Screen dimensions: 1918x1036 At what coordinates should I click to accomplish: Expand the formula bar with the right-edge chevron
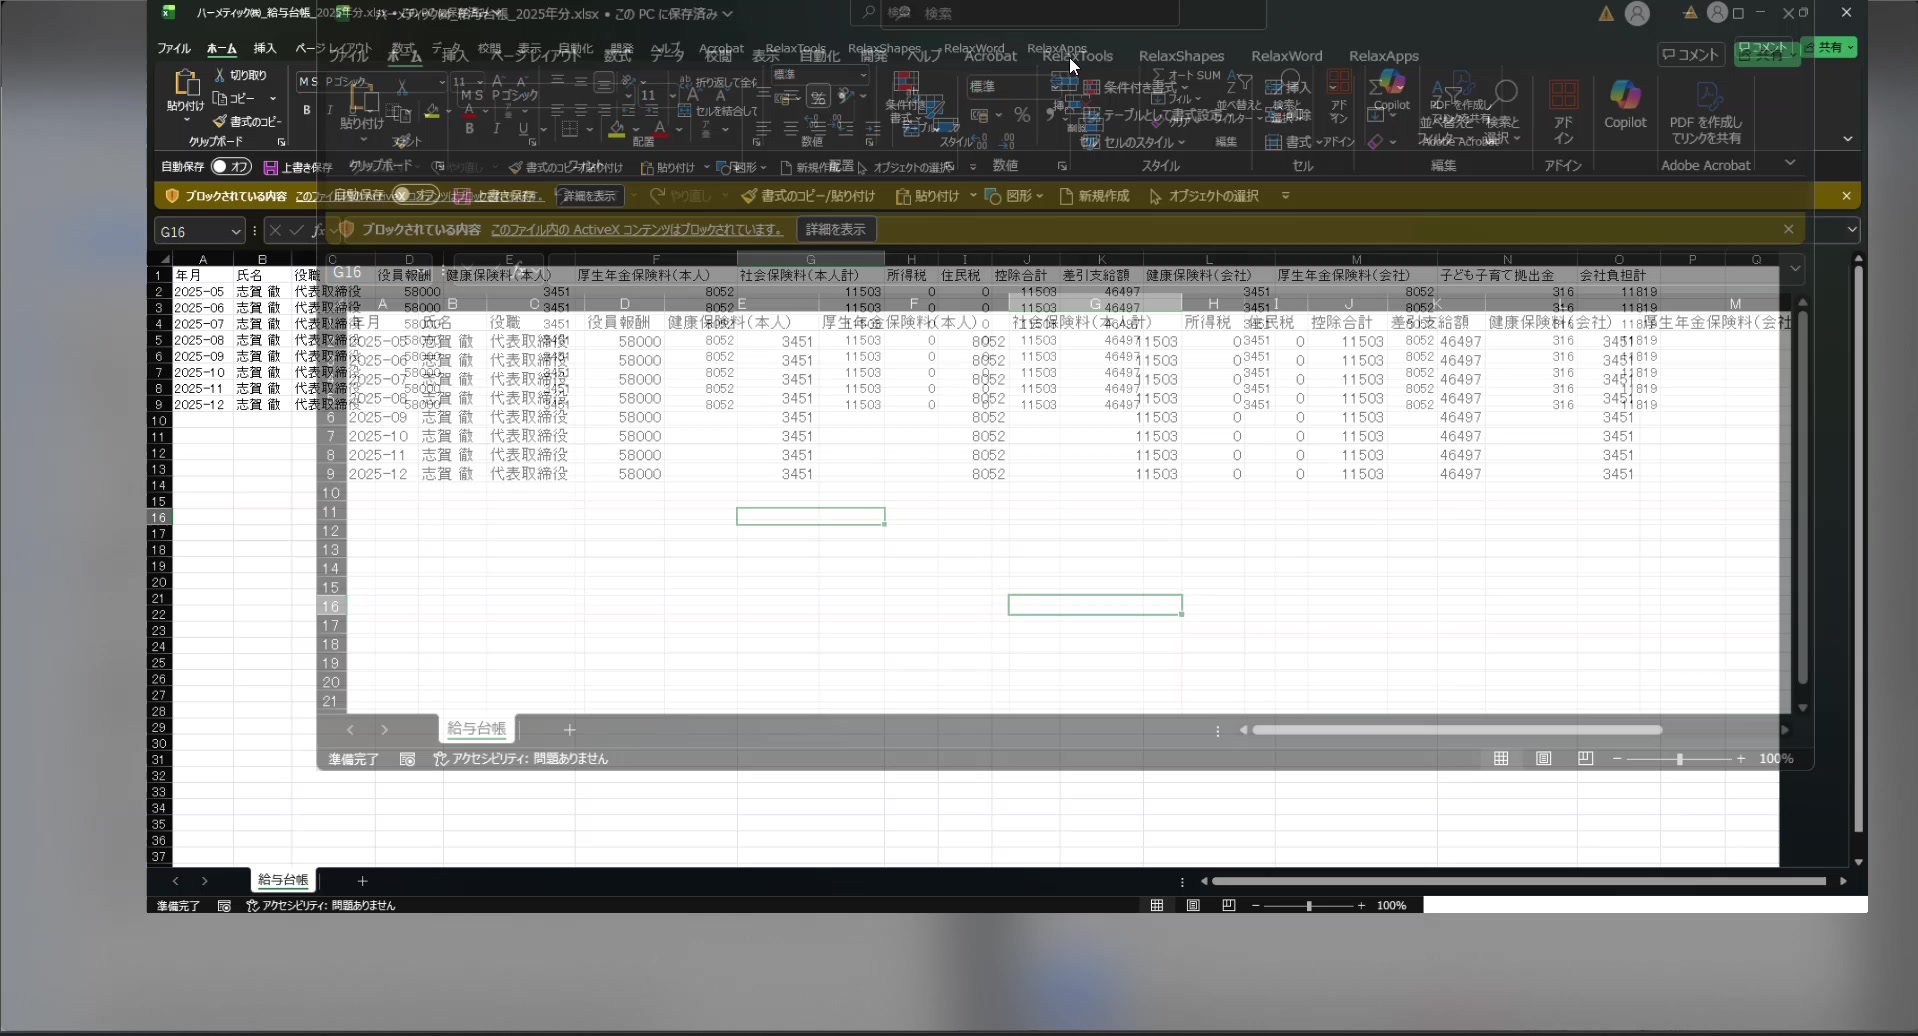[x=1851, y=230]
